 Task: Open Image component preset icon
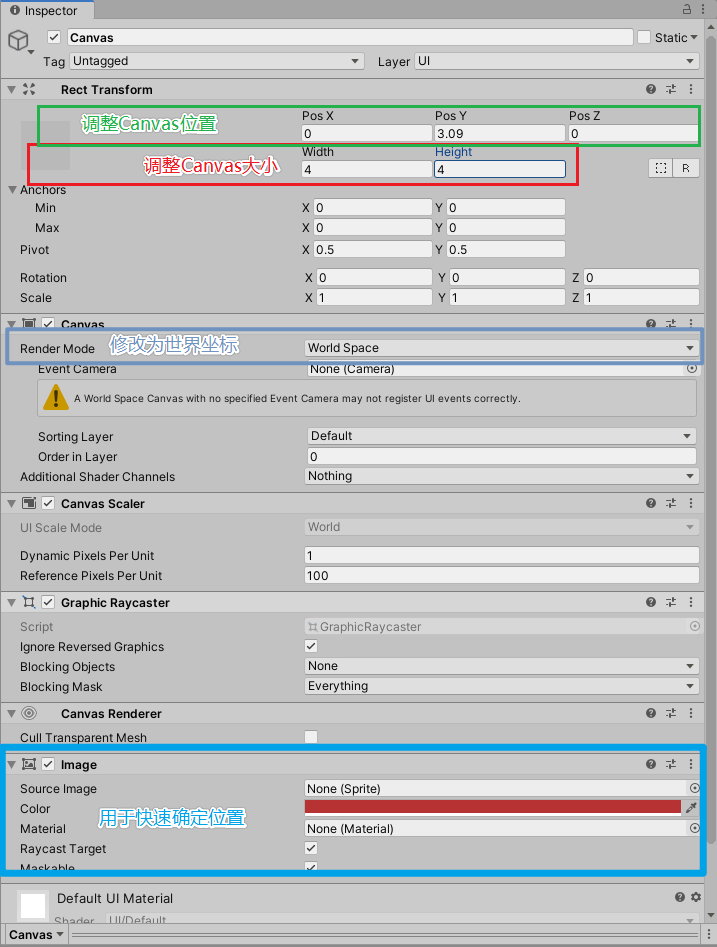[671, 764]
